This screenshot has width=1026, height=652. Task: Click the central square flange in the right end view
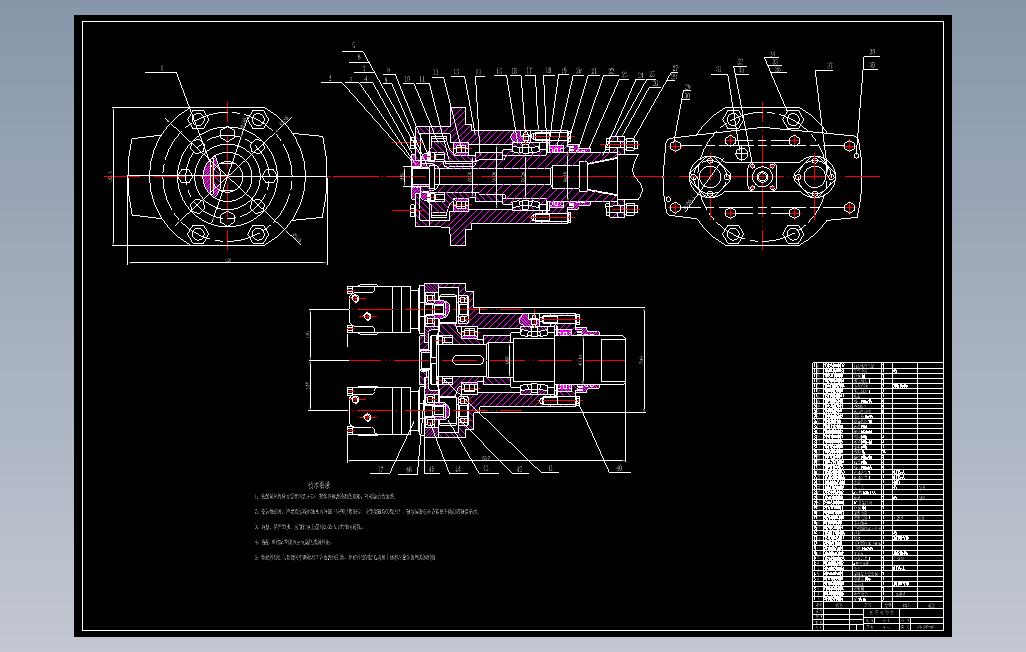coord(762,176)
